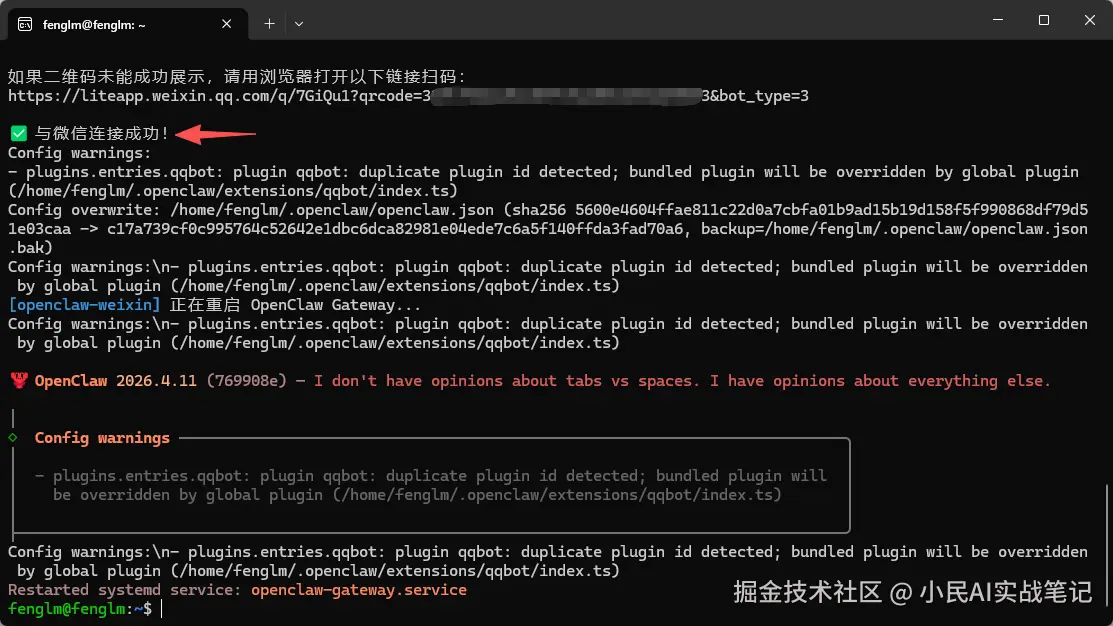Image resolution: width=1113 pixels, height=626 pixels.
Task: Open a new terminal tab
Action: click(269, 24)
